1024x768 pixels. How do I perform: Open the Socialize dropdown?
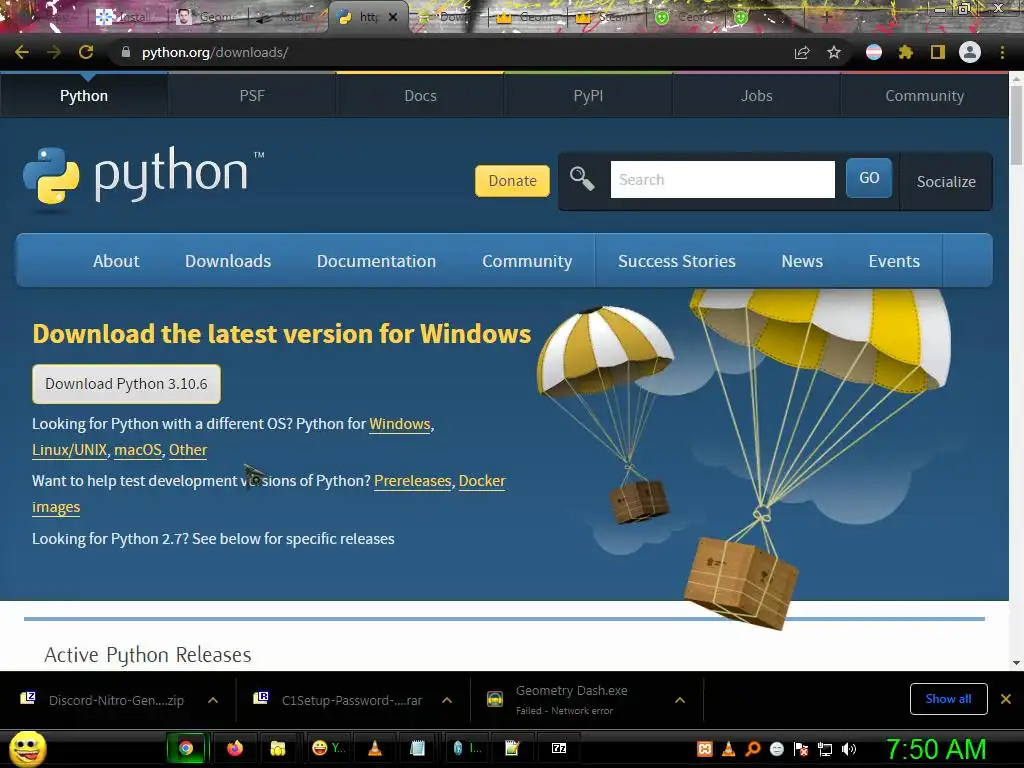pyautogui.click(x=946, y=182)
